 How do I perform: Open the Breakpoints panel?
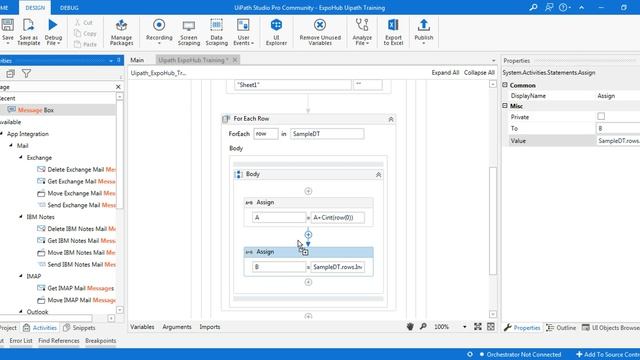pos(101,340)
